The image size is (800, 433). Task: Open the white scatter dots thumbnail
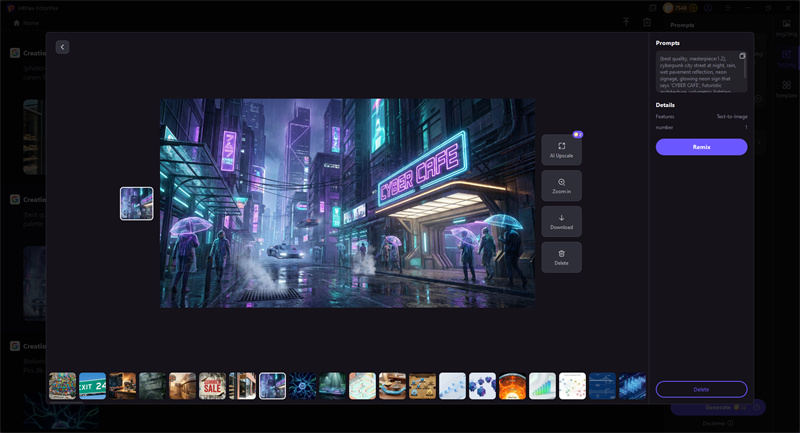(x=572, y=386)
